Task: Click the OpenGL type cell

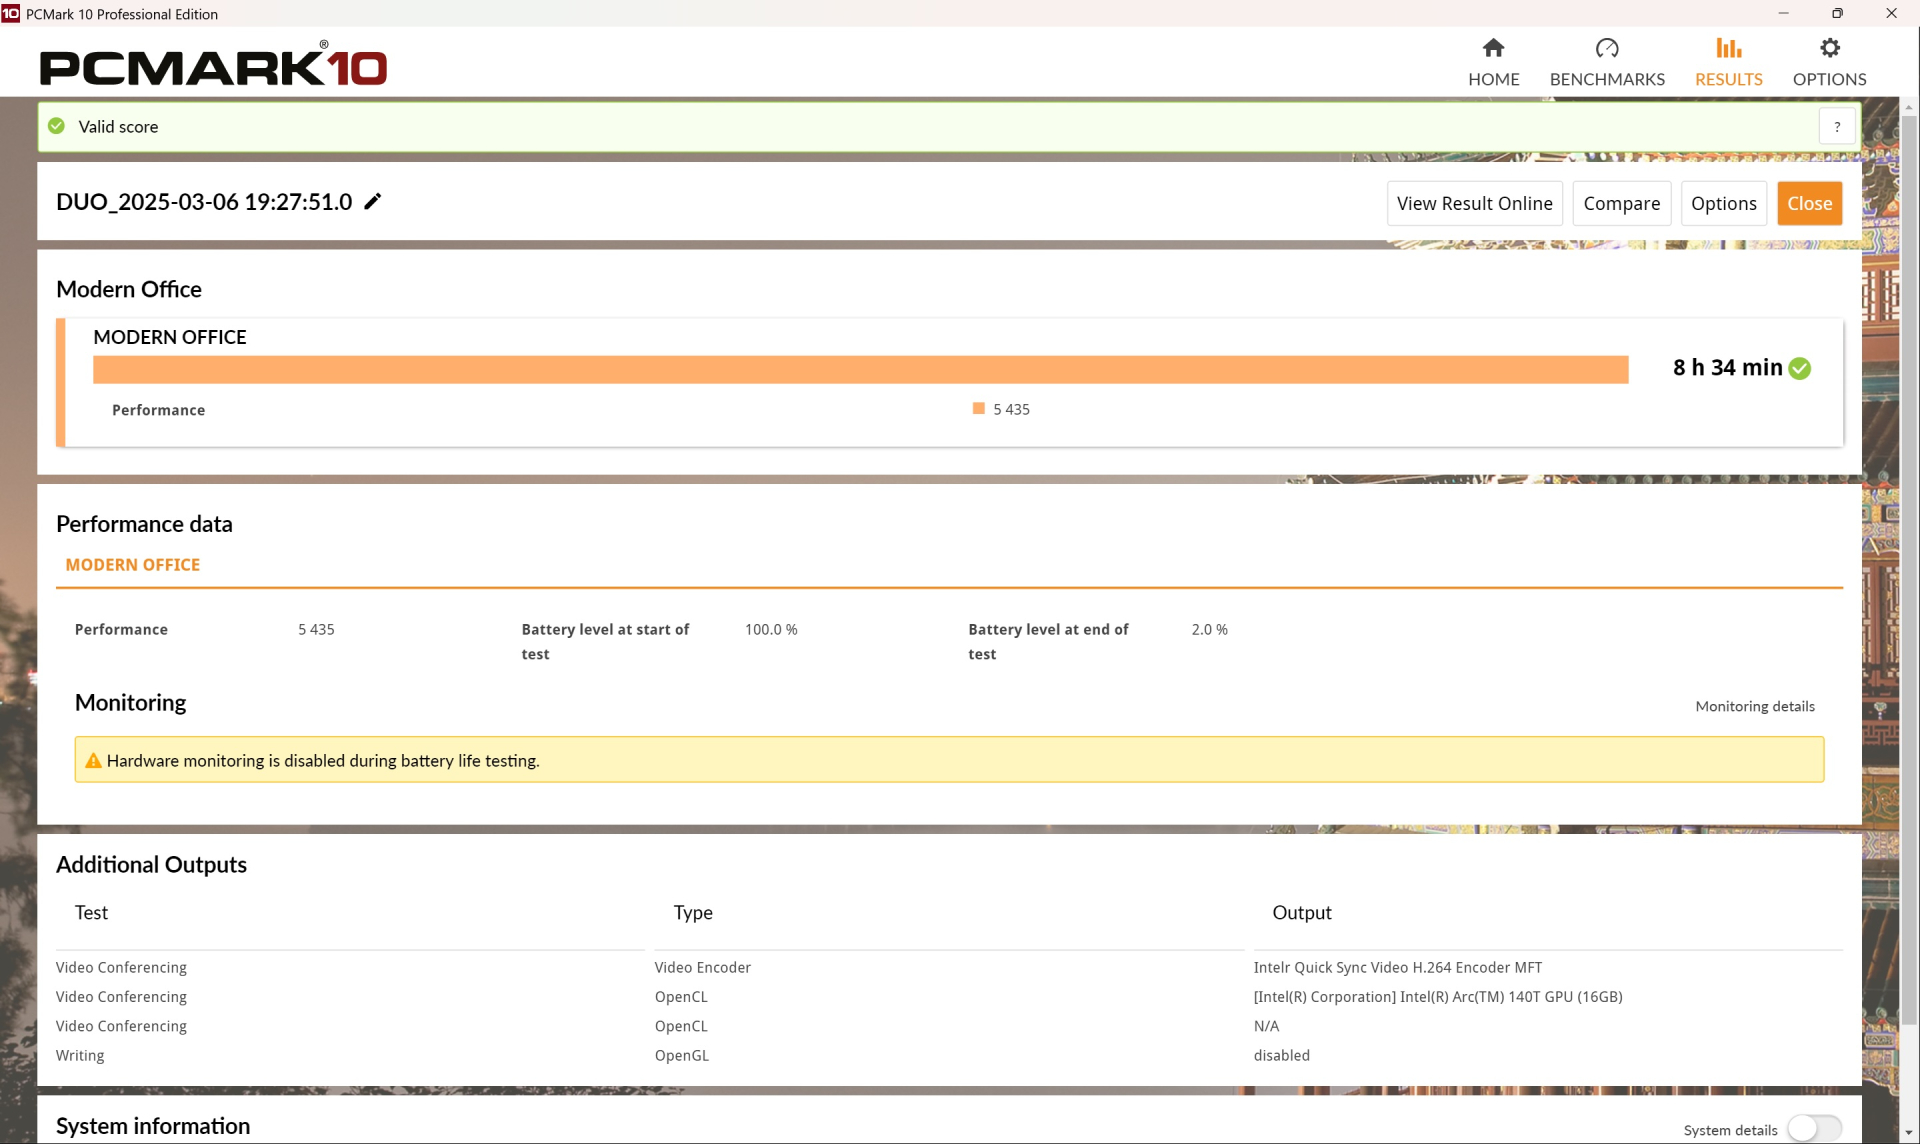Action: pos(681,1056)
